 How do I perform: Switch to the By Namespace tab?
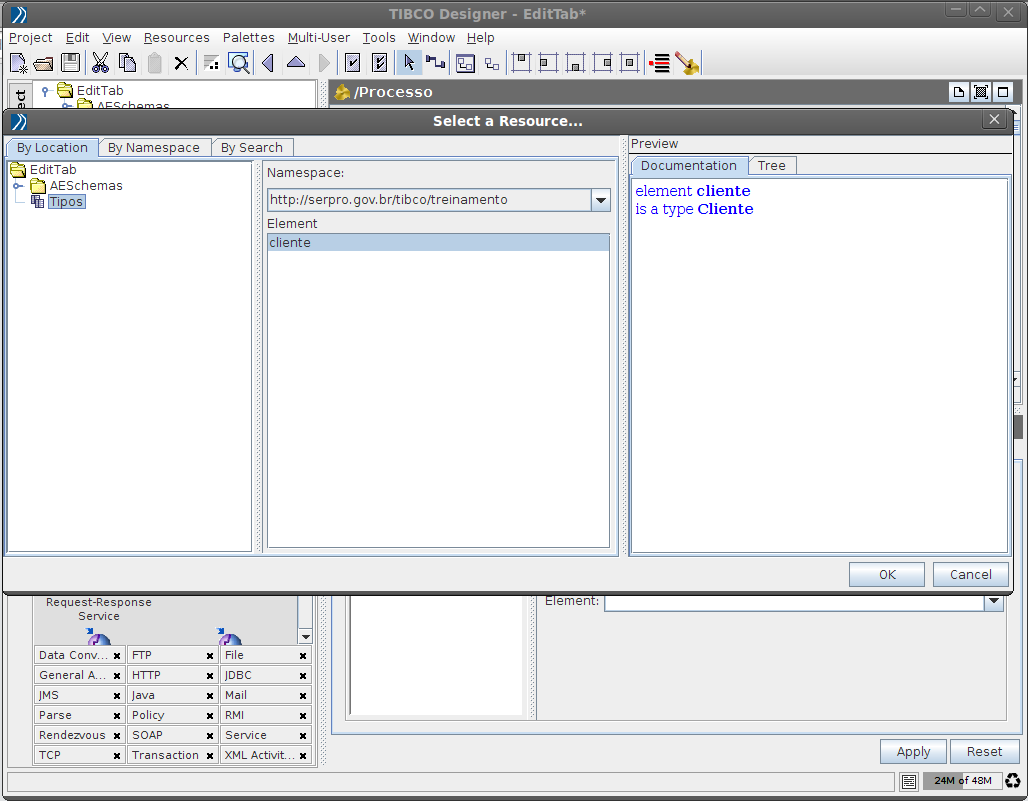coord(154,148)
